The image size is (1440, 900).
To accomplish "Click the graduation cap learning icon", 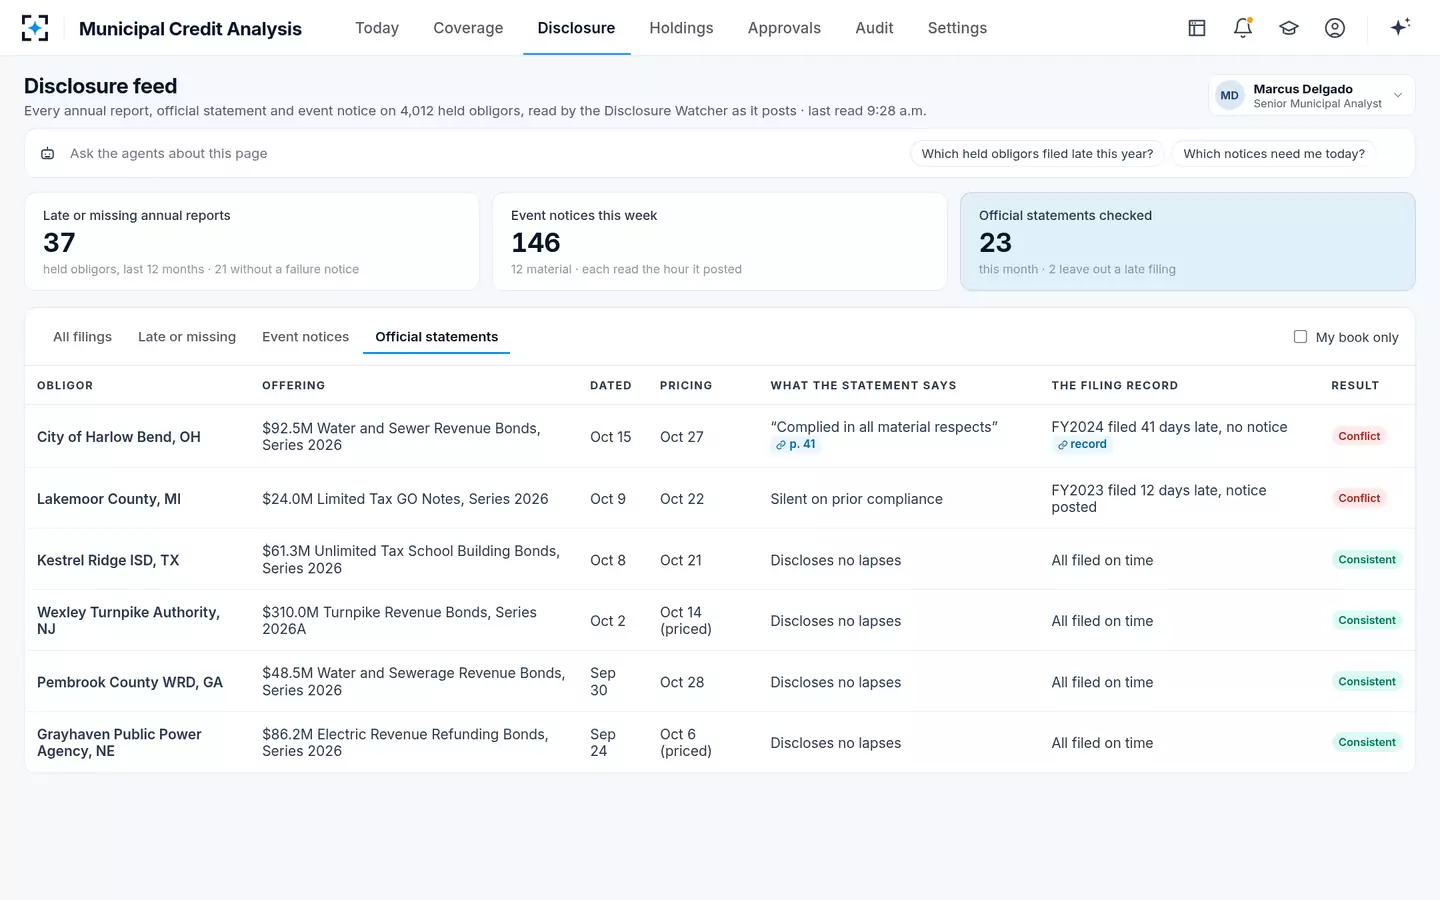I will click(1289, 28).
